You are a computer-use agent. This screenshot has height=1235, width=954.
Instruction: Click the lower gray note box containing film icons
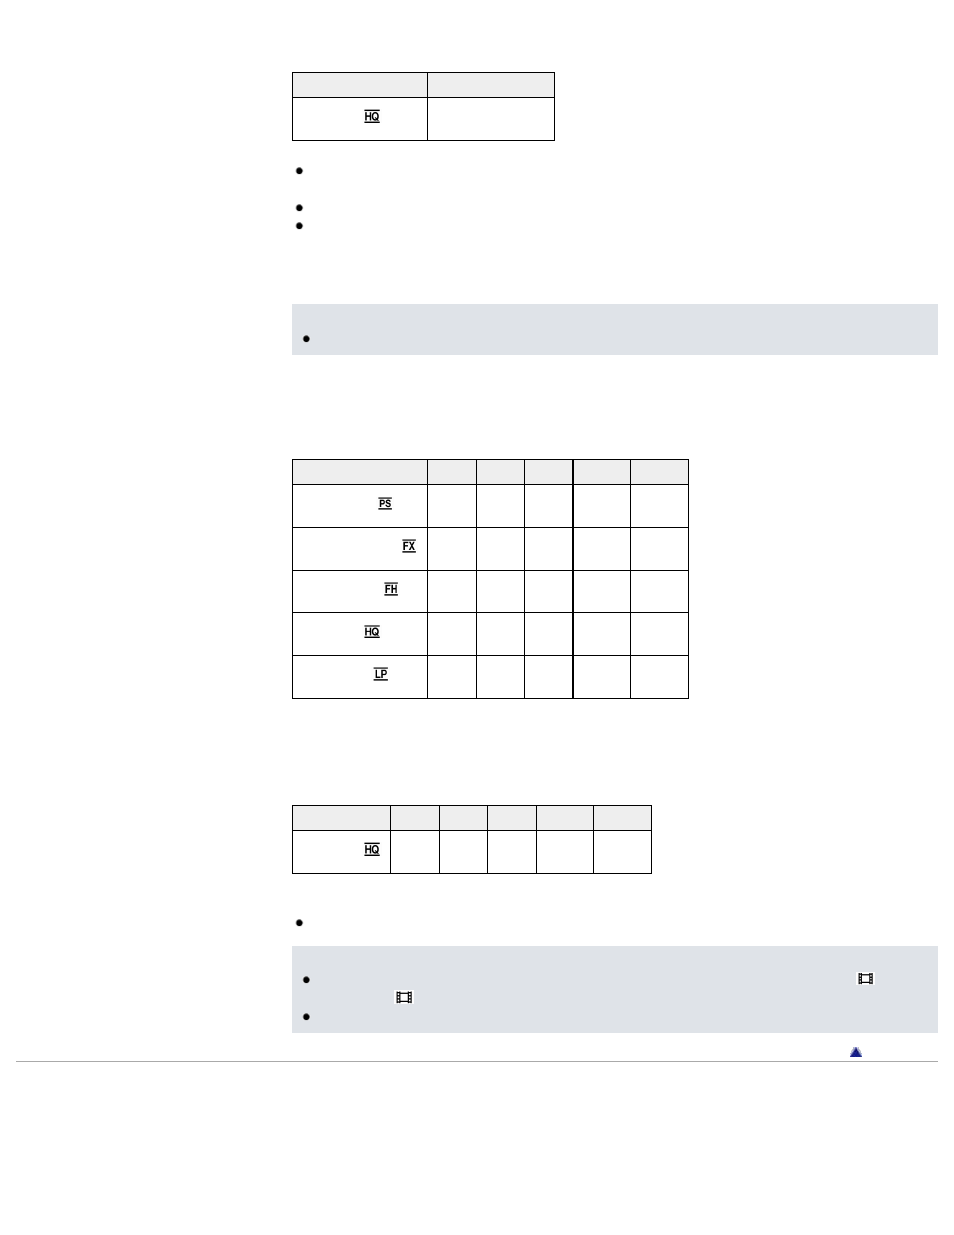(615, 989)
